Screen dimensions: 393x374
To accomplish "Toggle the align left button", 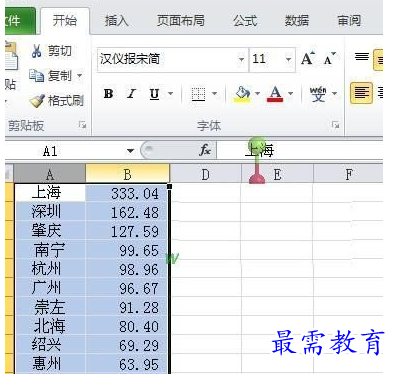I will point(361,93).
